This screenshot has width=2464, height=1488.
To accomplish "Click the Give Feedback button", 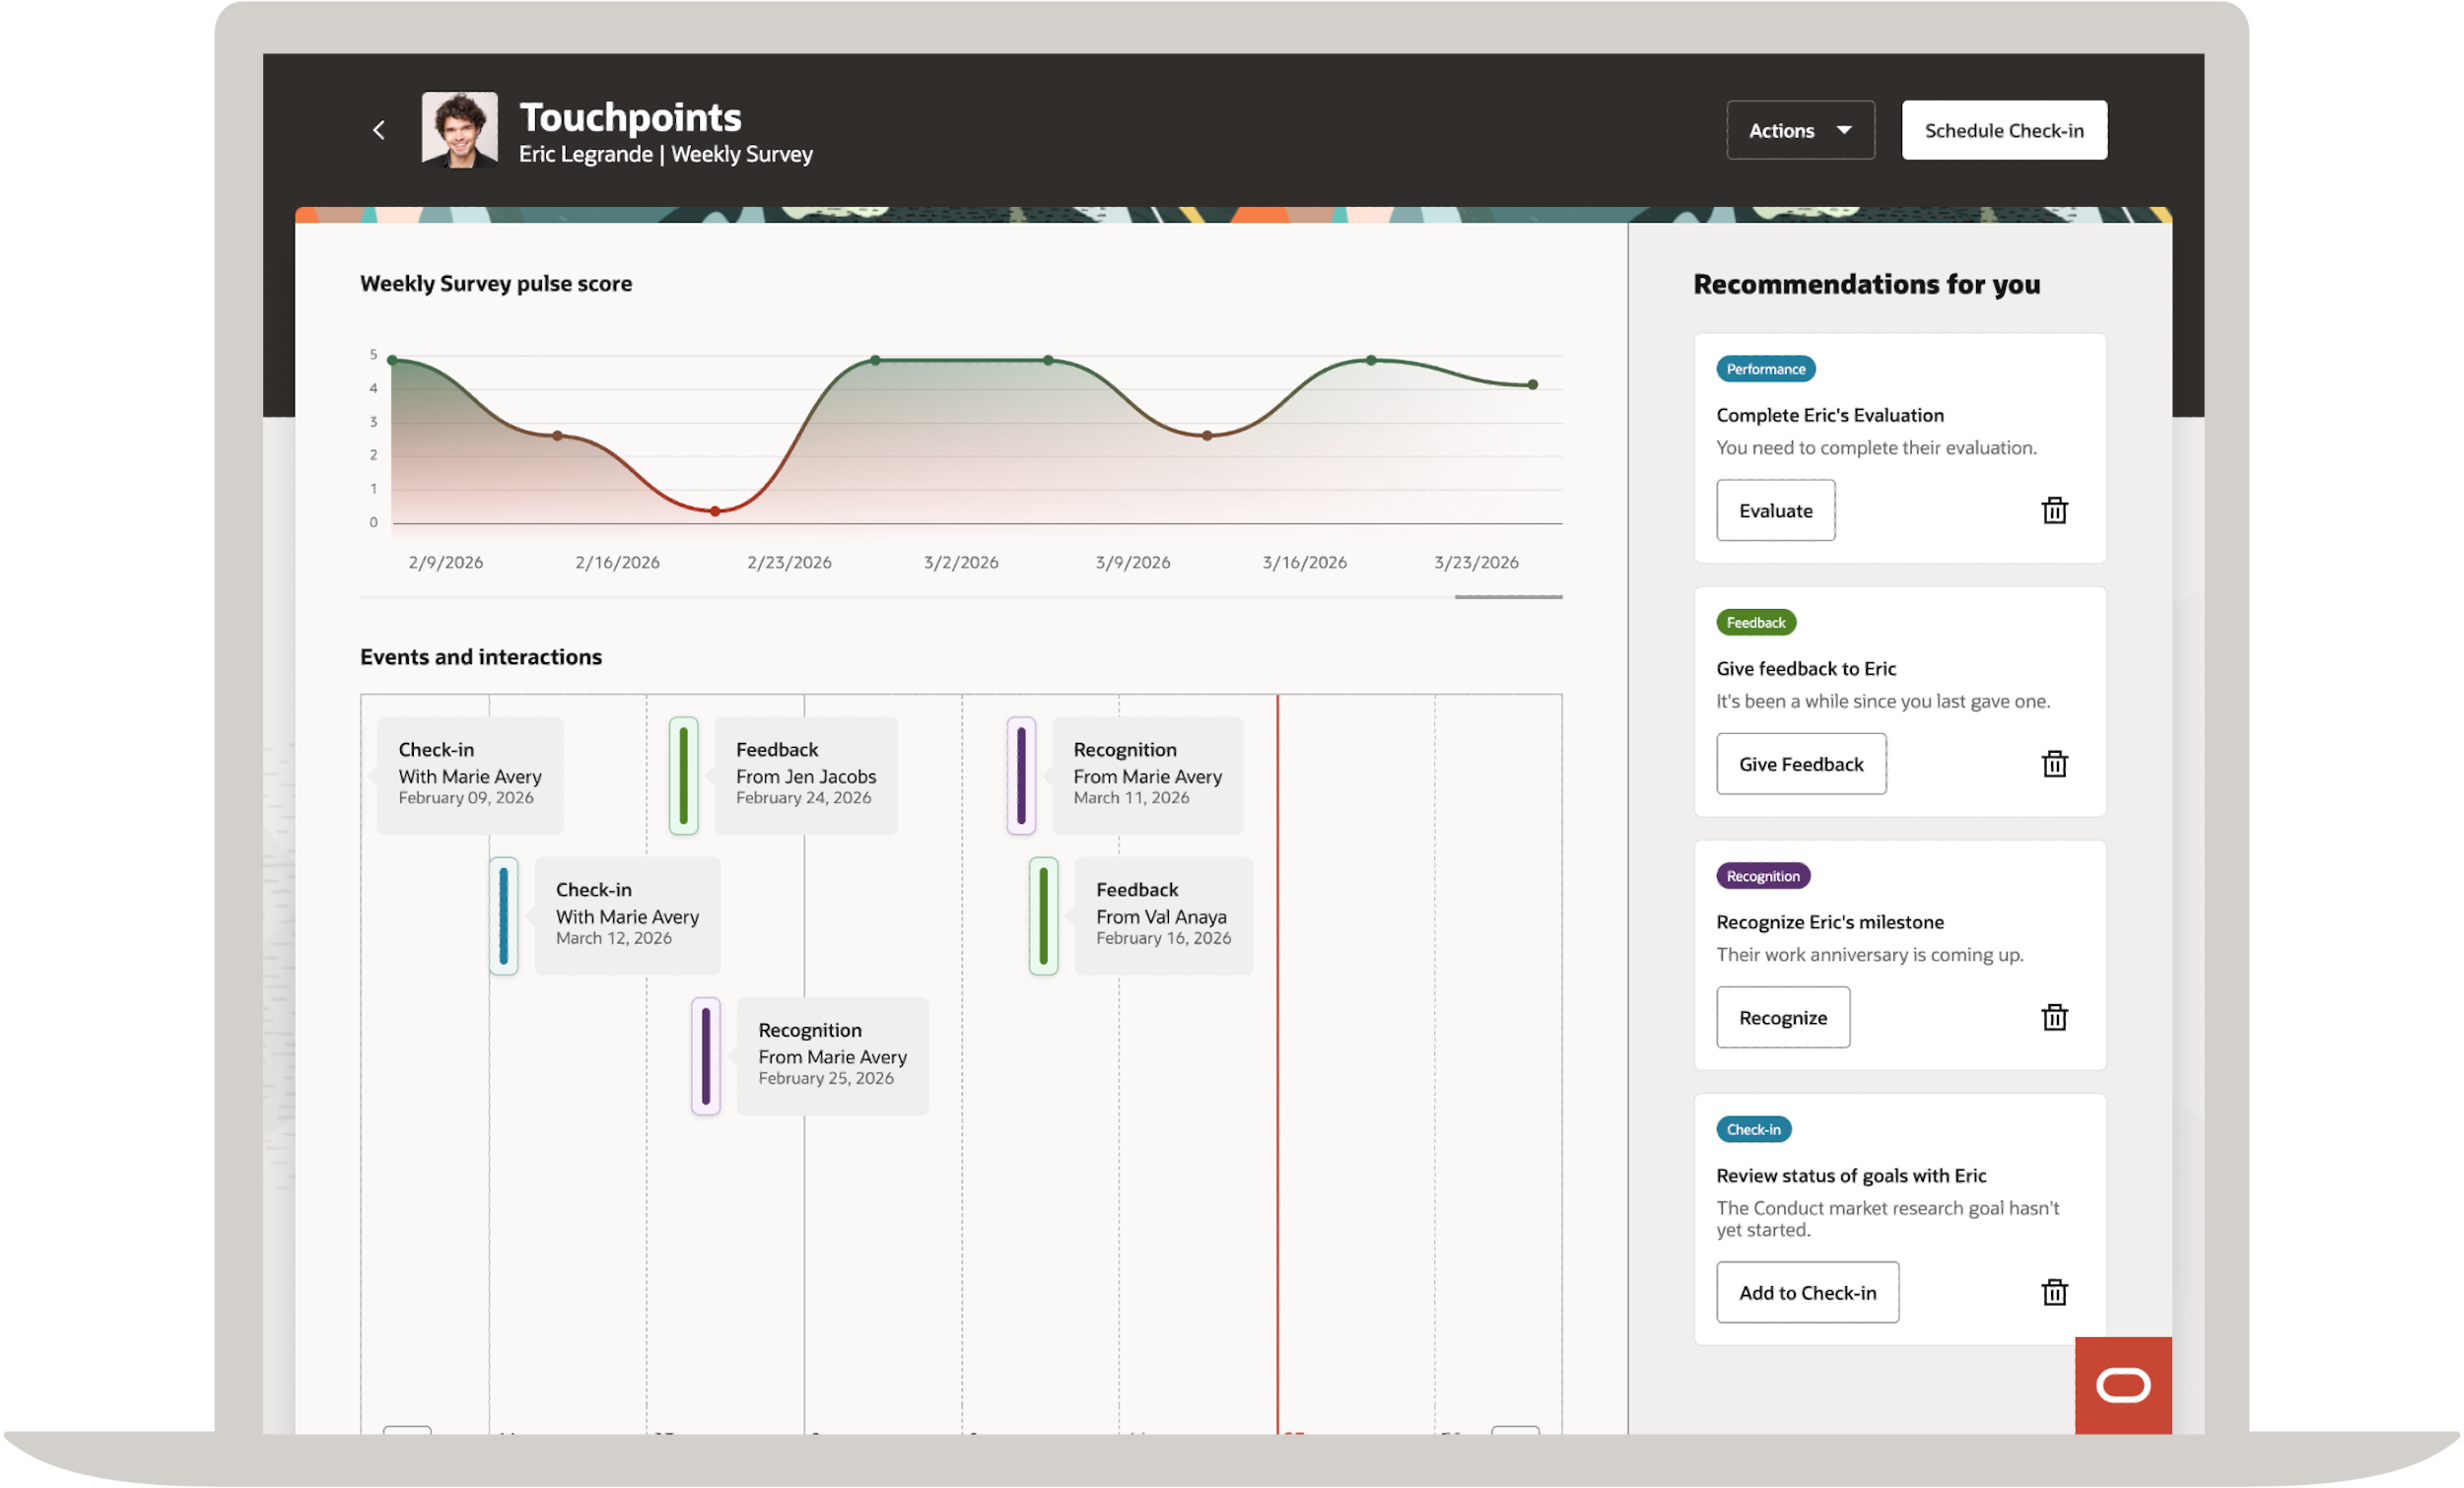I will [1801, 765].
